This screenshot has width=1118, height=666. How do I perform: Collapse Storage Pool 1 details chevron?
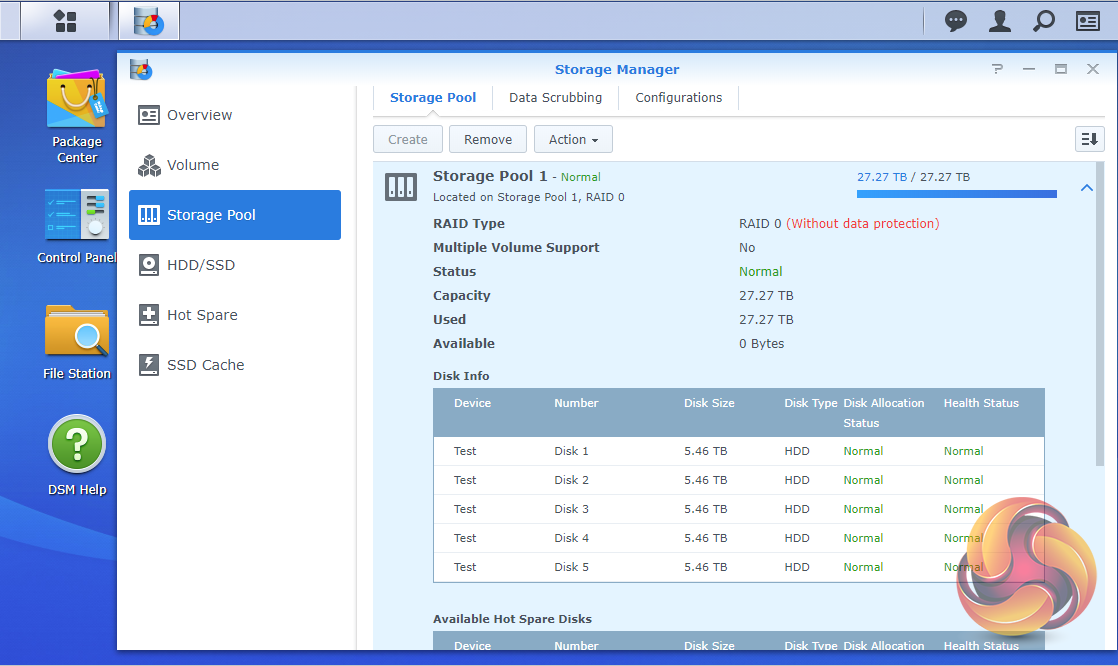point(1087,188)
